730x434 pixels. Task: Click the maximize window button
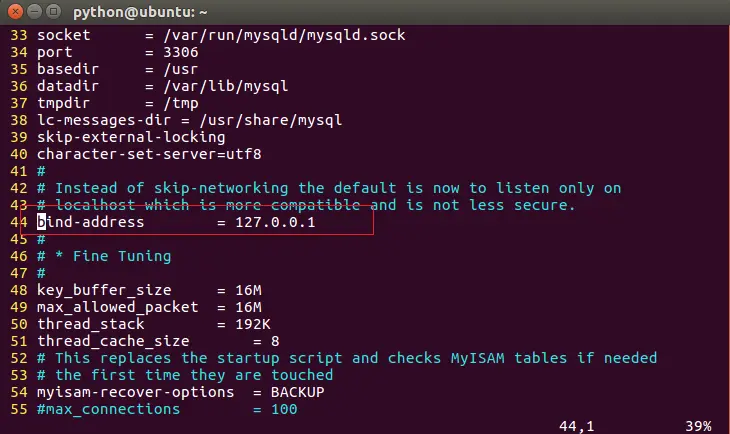click(54, 11)
